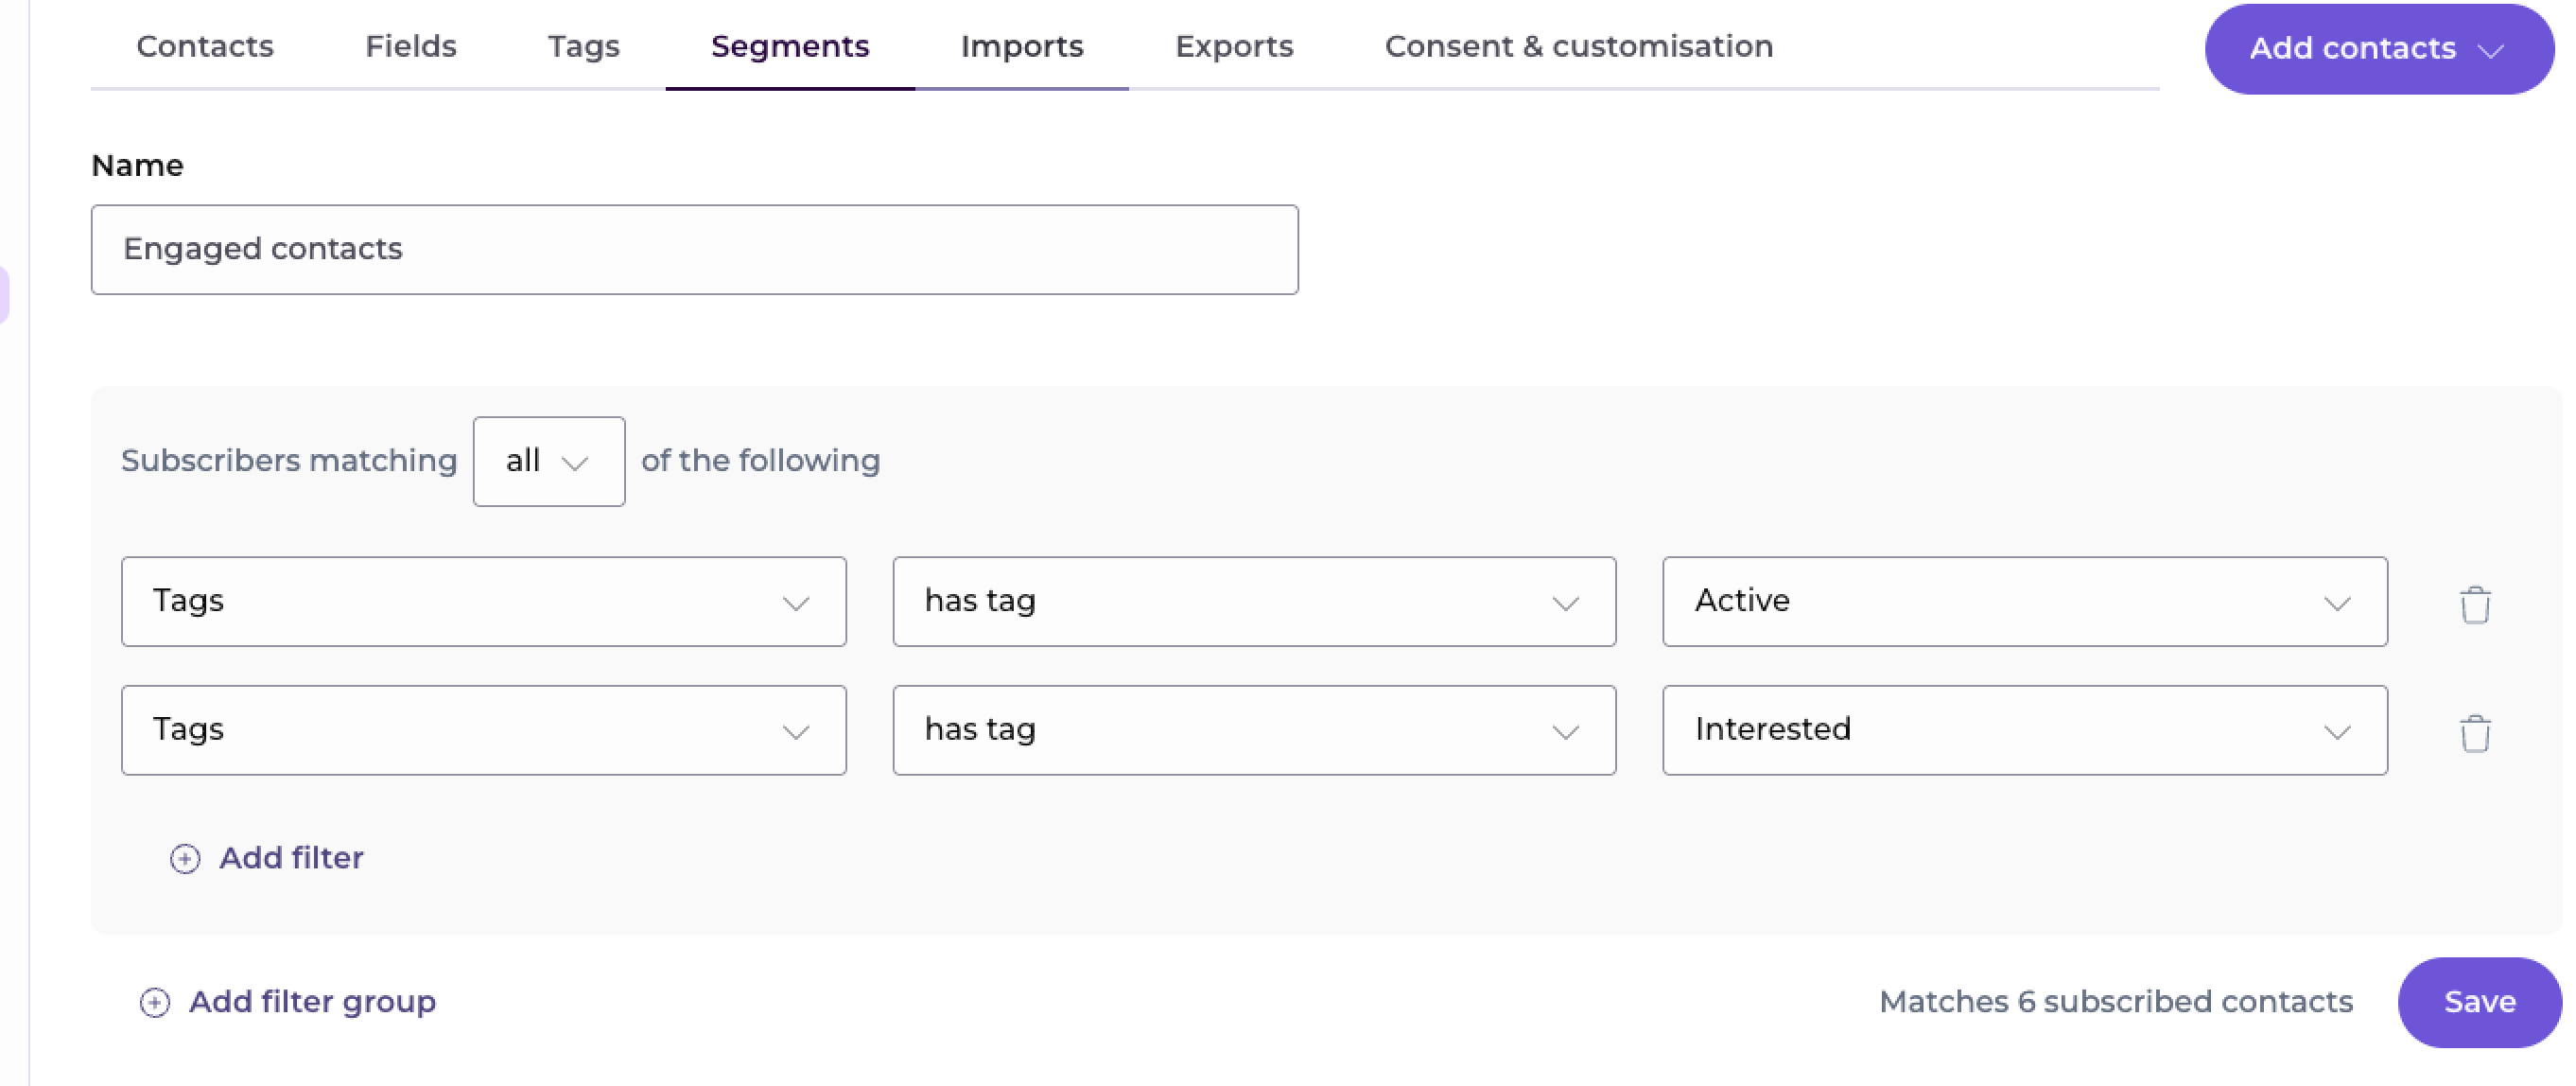The width and height of the screenshot is (2576, 1086).
Task: Open Consent & customisation tab
Action: point(1577,46)
